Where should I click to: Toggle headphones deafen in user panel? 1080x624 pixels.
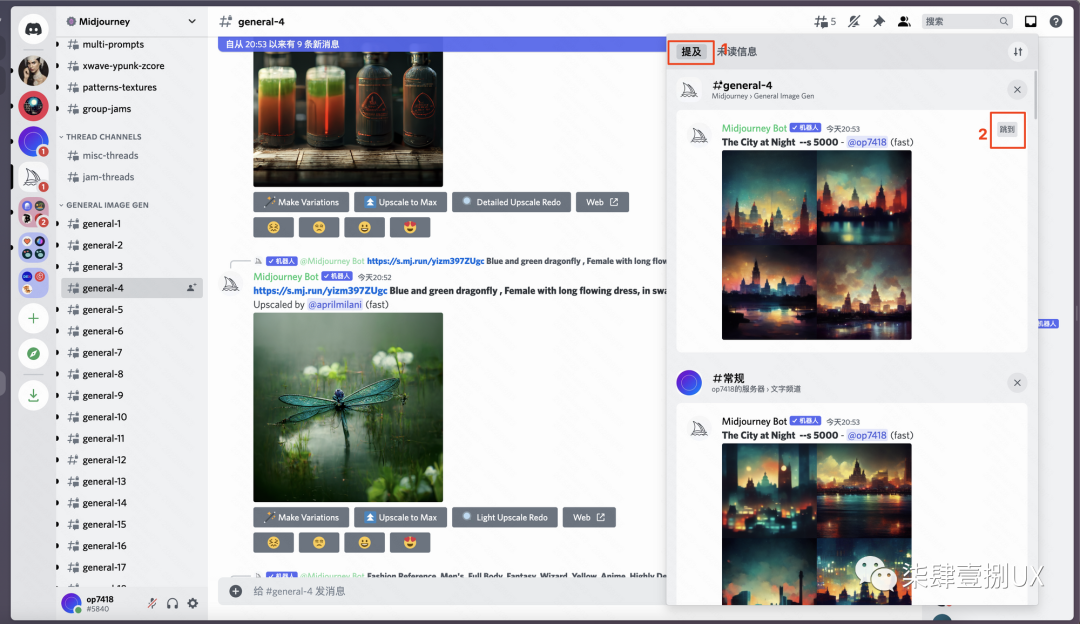172,603
